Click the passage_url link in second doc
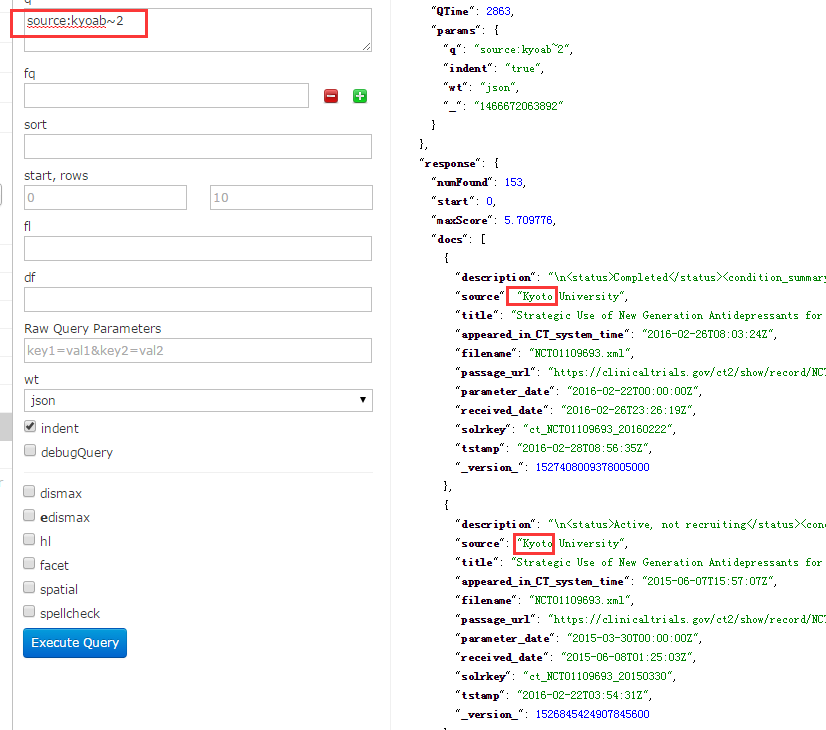Image resolution: width=826 pixels, height=730 pixels. point(687,619)
